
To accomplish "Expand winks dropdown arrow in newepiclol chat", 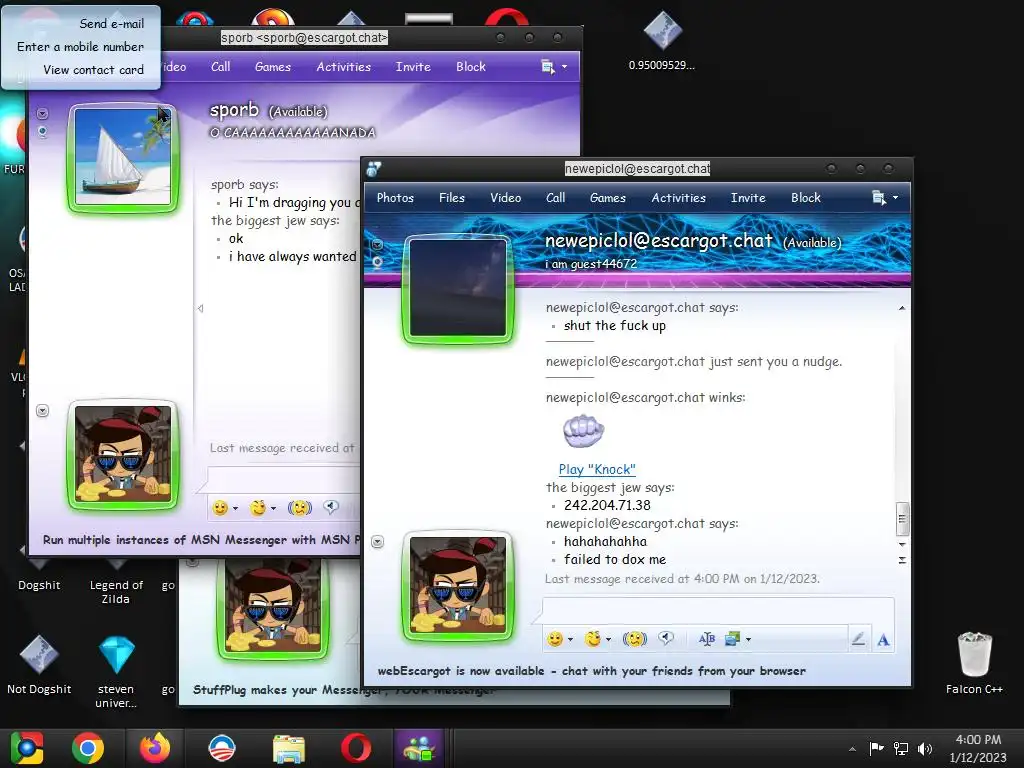I will point(608,639).
